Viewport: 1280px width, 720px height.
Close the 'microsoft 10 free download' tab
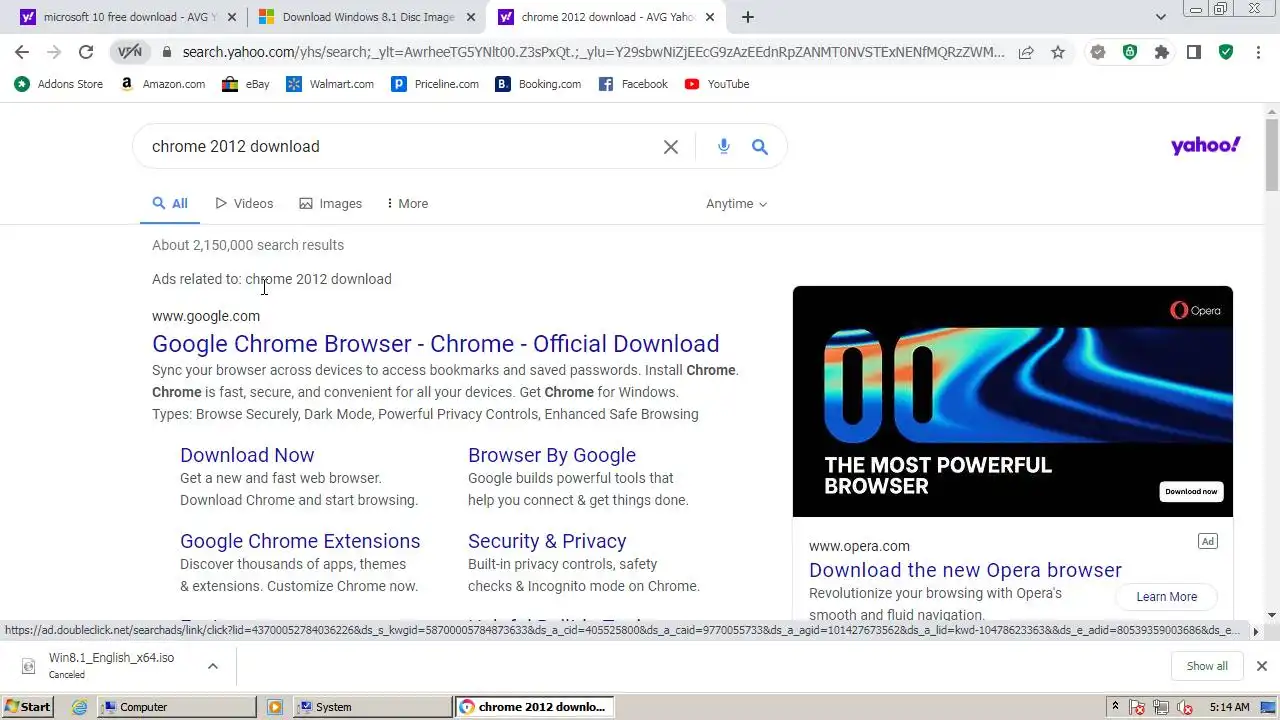[x=232, y=17]
